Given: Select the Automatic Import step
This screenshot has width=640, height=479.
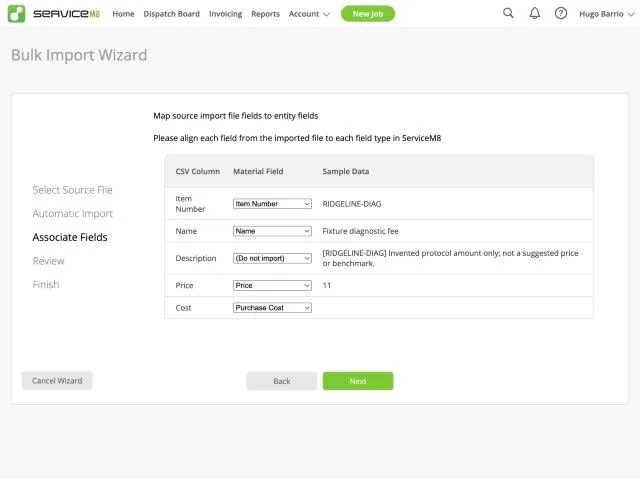Looking at the screenshot, I should pyautogui.click(x=73, y=214).
